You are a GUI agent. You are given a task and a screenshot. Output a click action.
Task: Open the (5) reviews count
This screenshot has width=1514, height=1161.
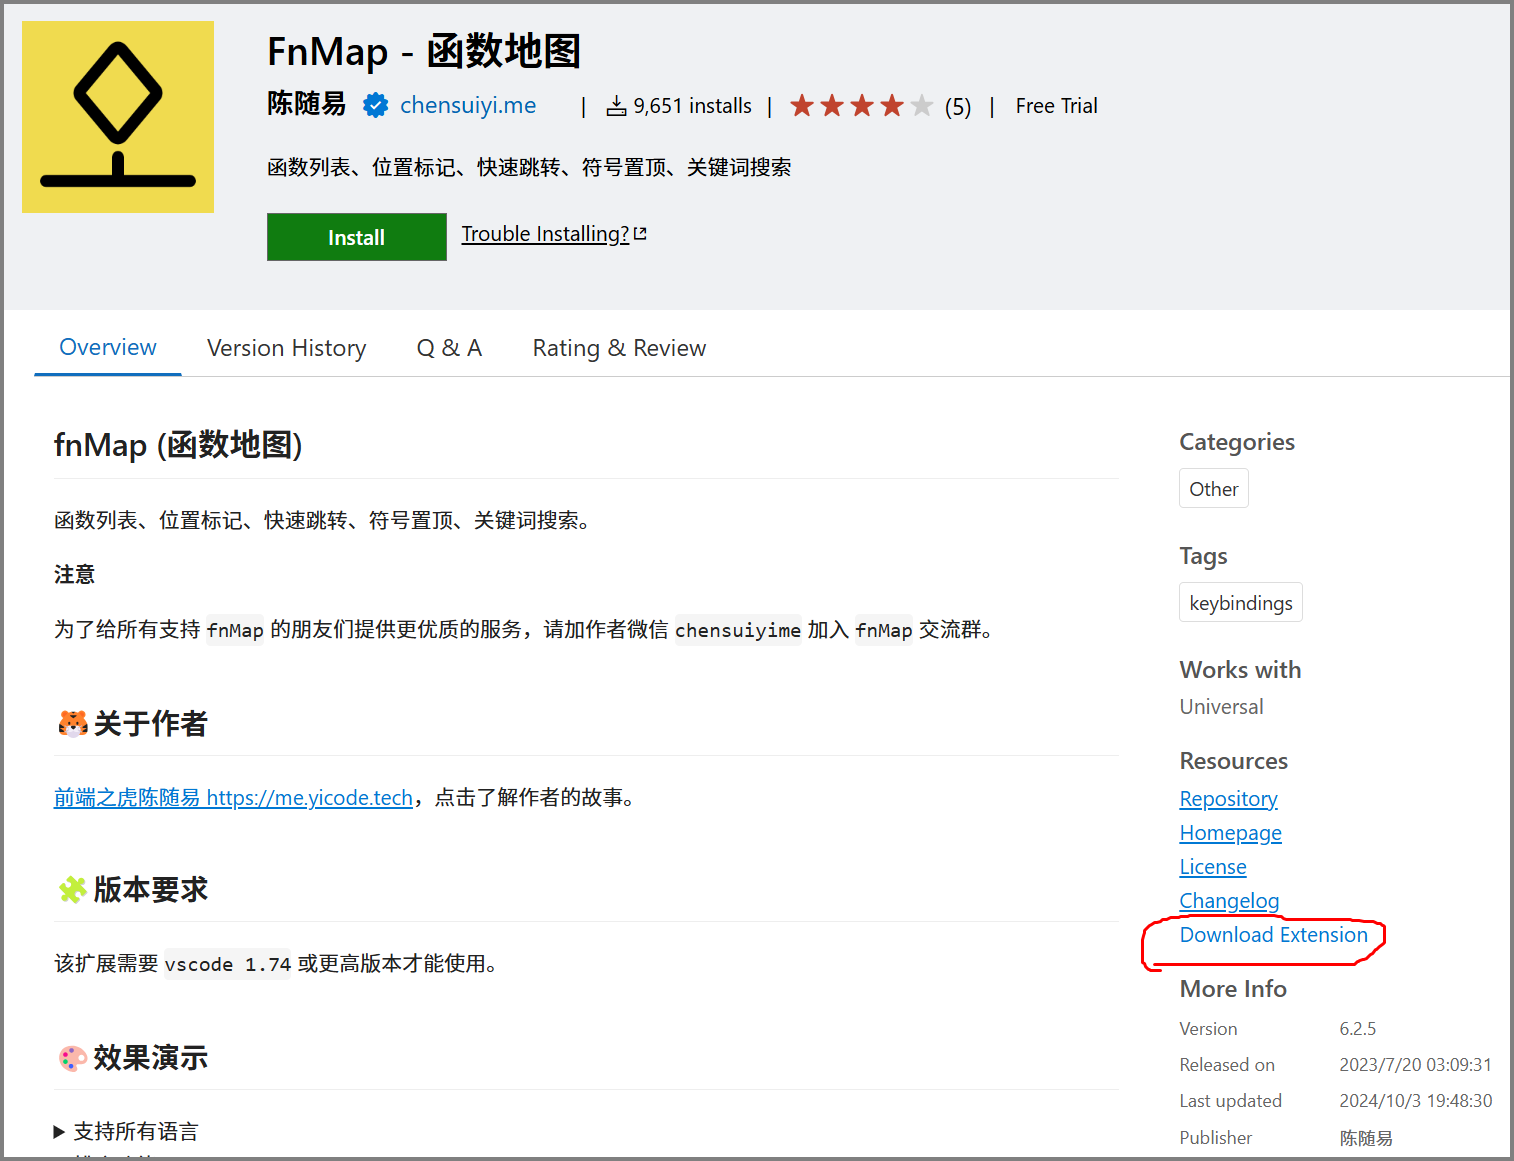click(958, 107)
